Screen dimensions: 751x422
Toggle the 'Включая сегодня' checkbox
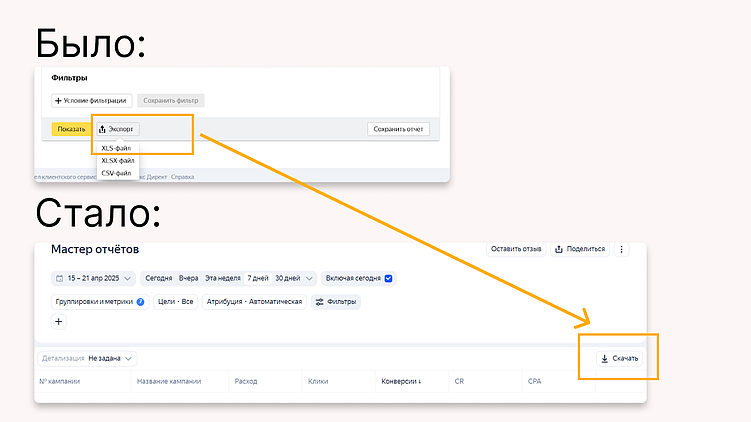click(388, 278)
